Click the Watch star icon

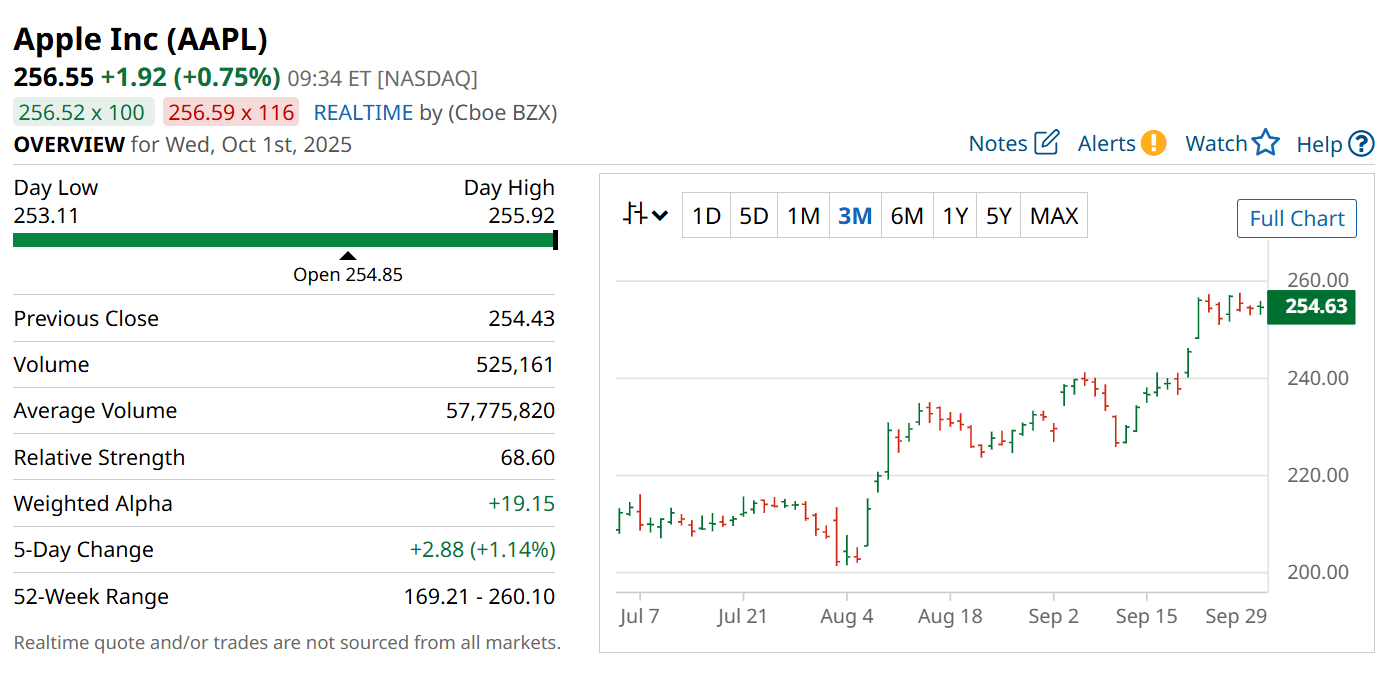(1266, 143)
